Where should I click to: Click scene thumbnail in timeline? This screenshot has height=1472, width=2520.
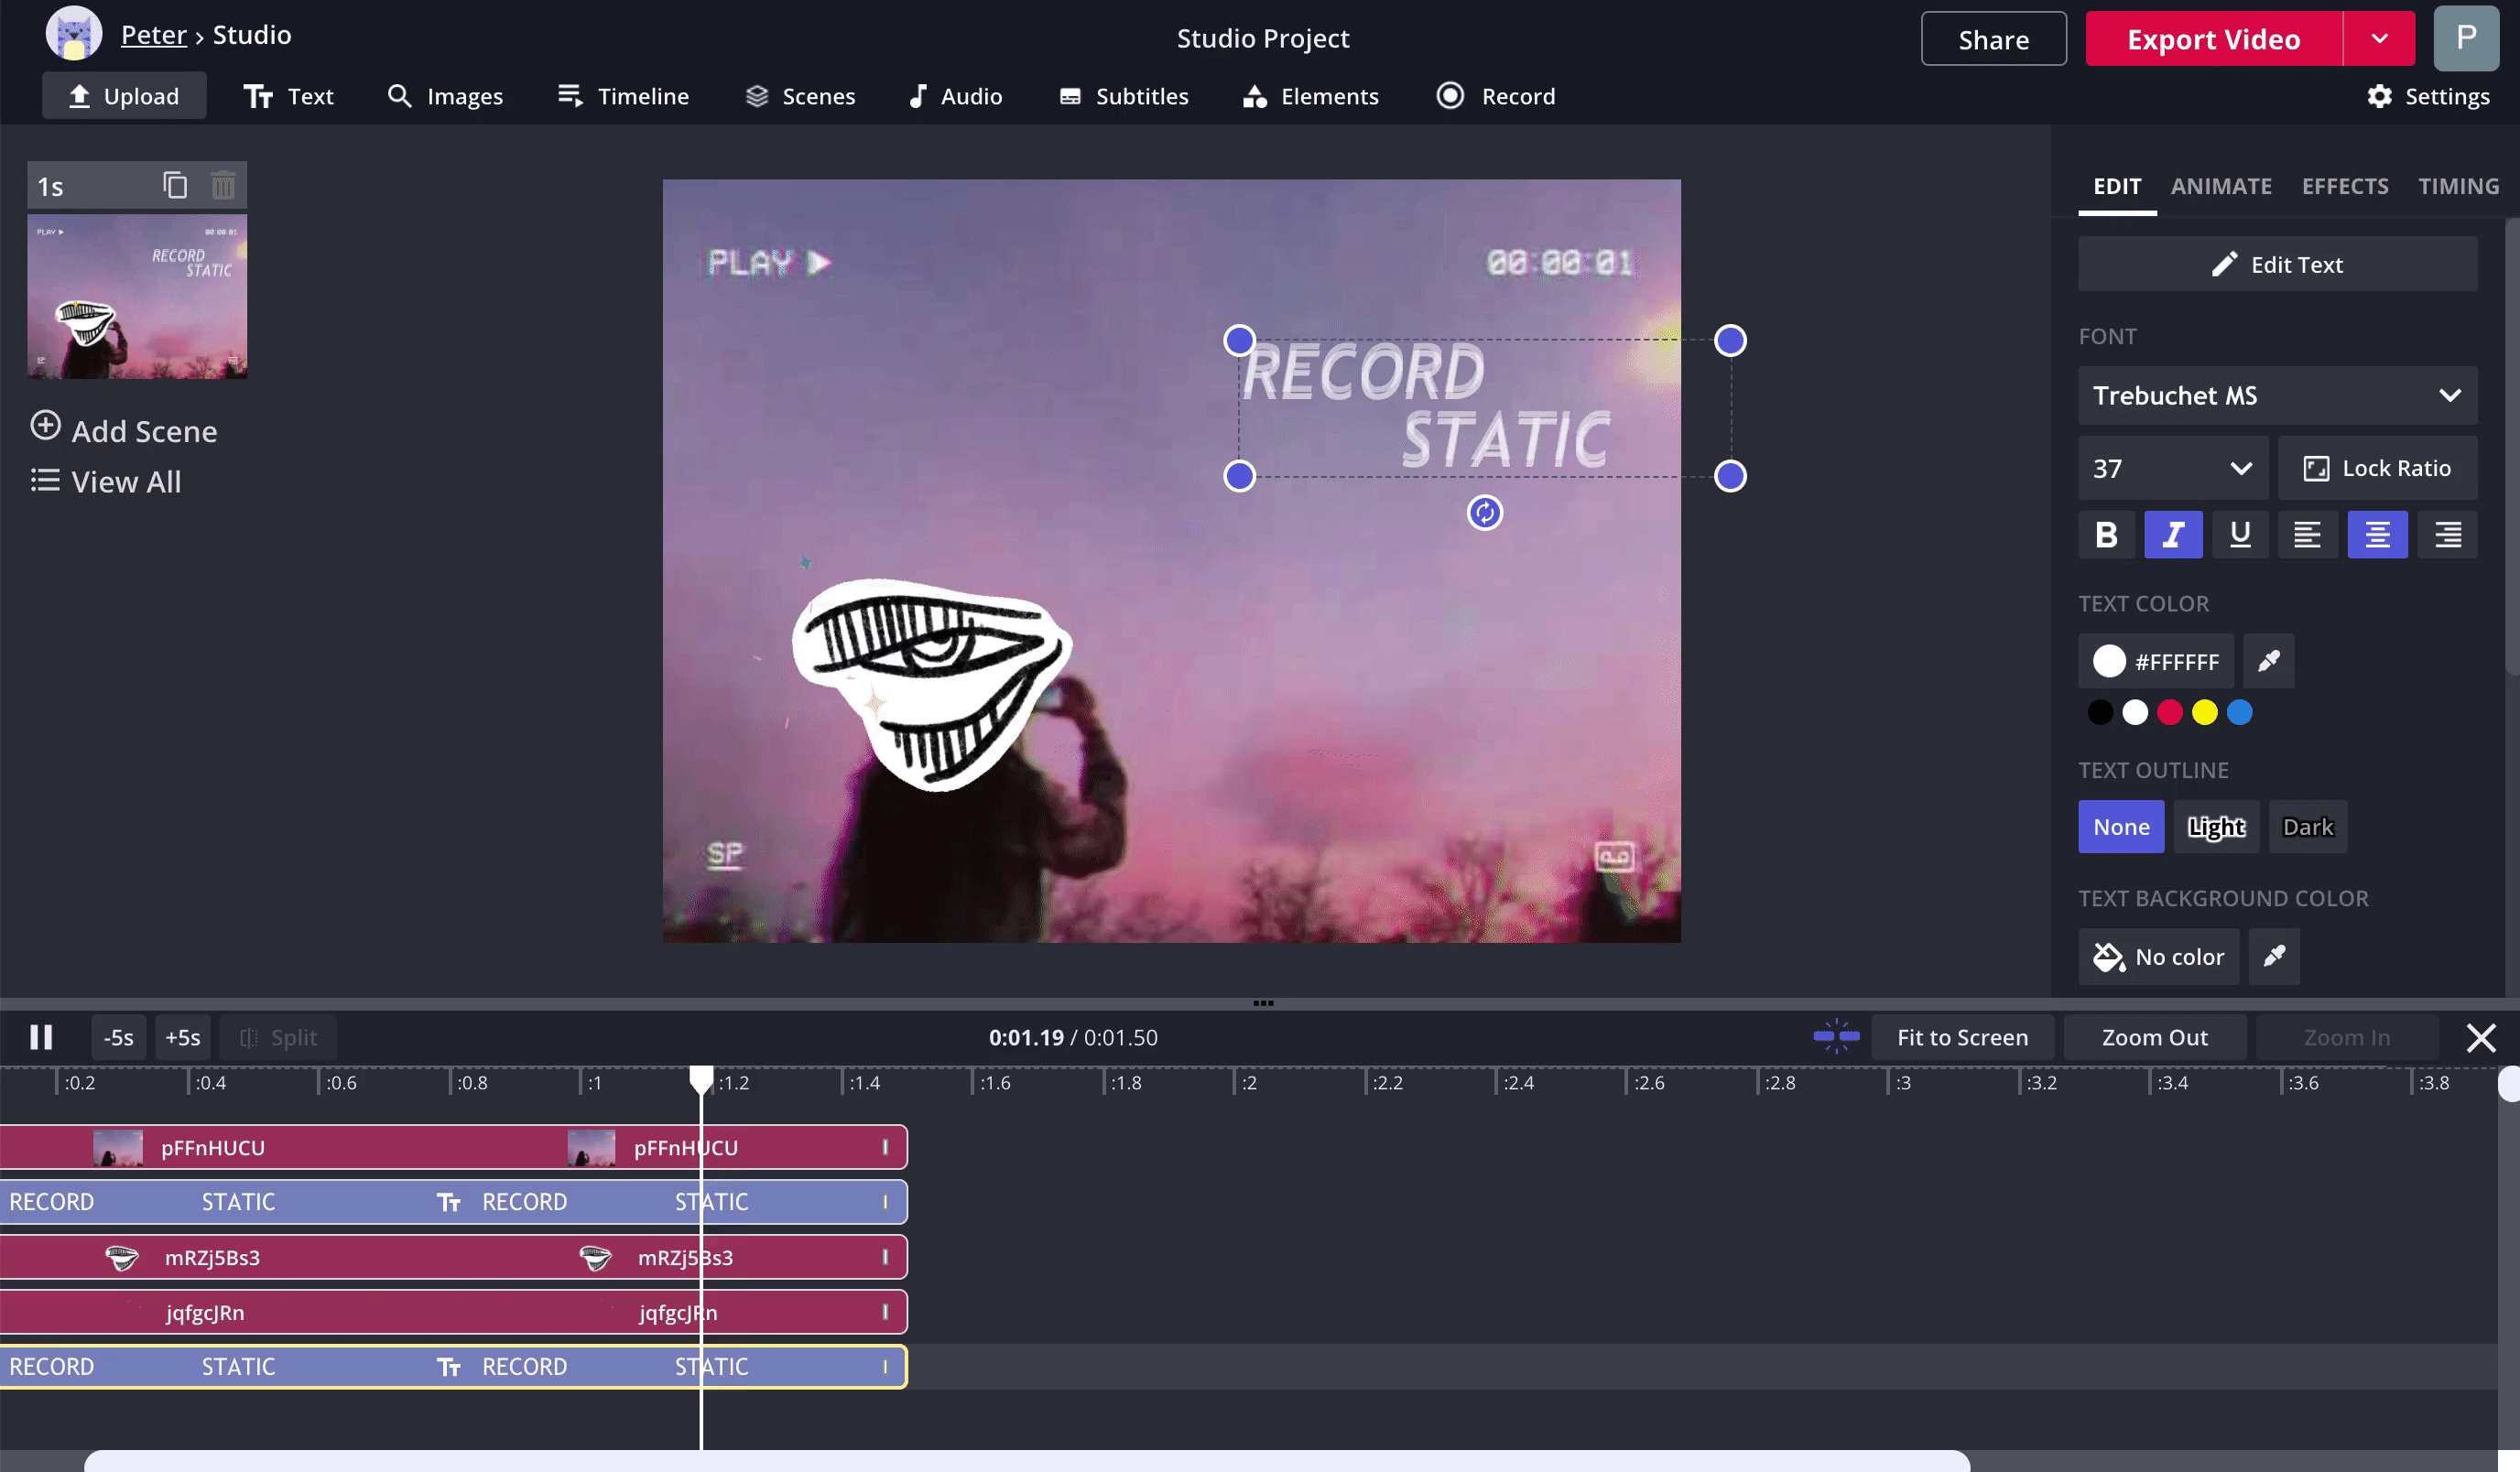tap(136, 297)
